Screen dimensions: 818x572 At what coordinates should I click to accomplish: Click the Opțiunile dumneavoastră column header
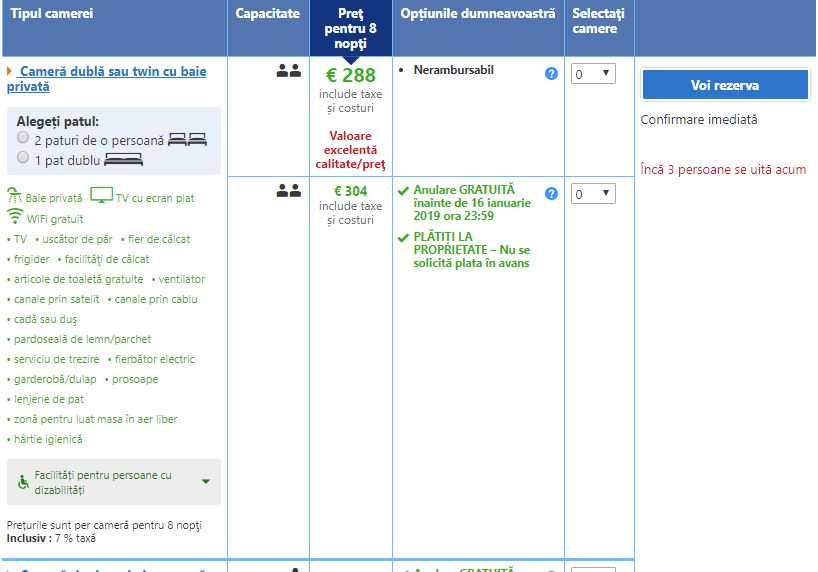tap(477, 14)
